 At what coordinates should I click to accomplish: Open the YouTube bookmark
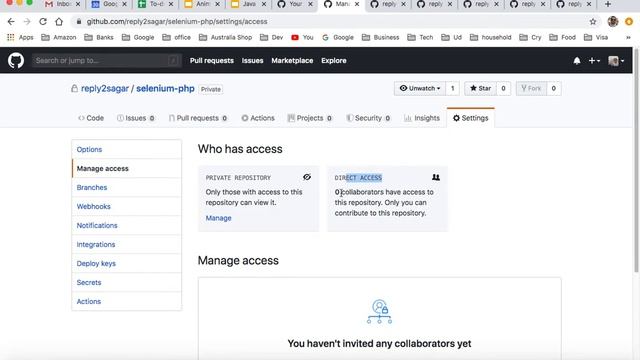302,37
